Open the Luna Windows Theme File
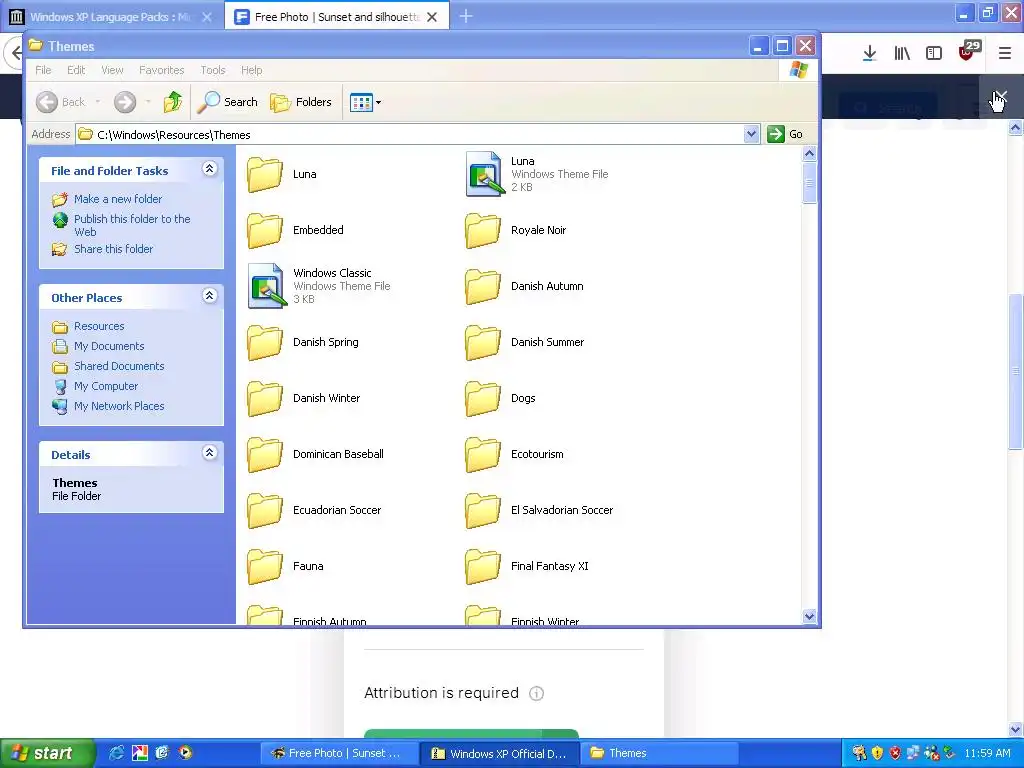This screenshot has height=768, width=1024. point(536,174)
